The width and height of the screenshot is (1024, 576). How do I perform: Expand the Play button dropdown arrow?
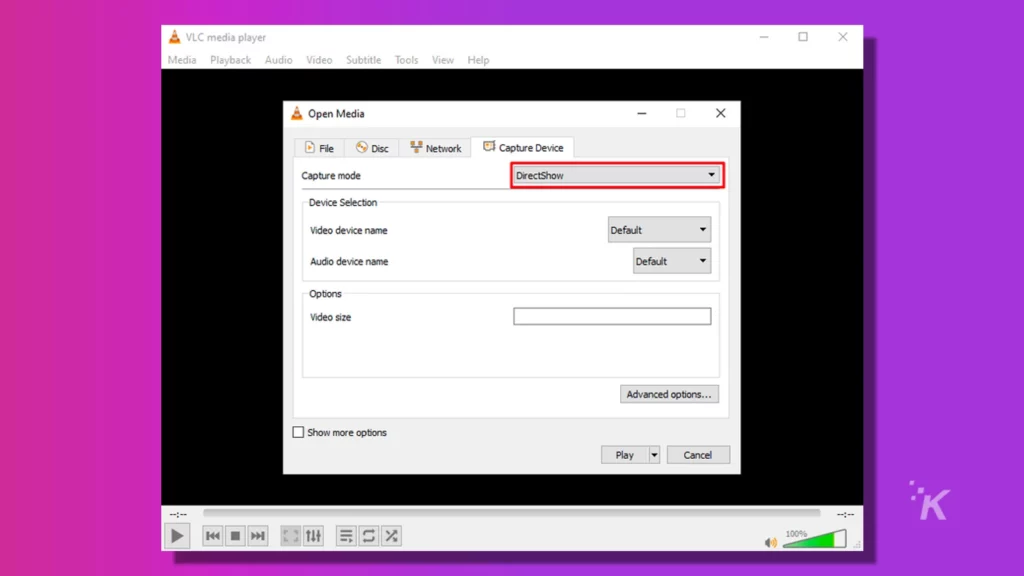coord(654,455)
